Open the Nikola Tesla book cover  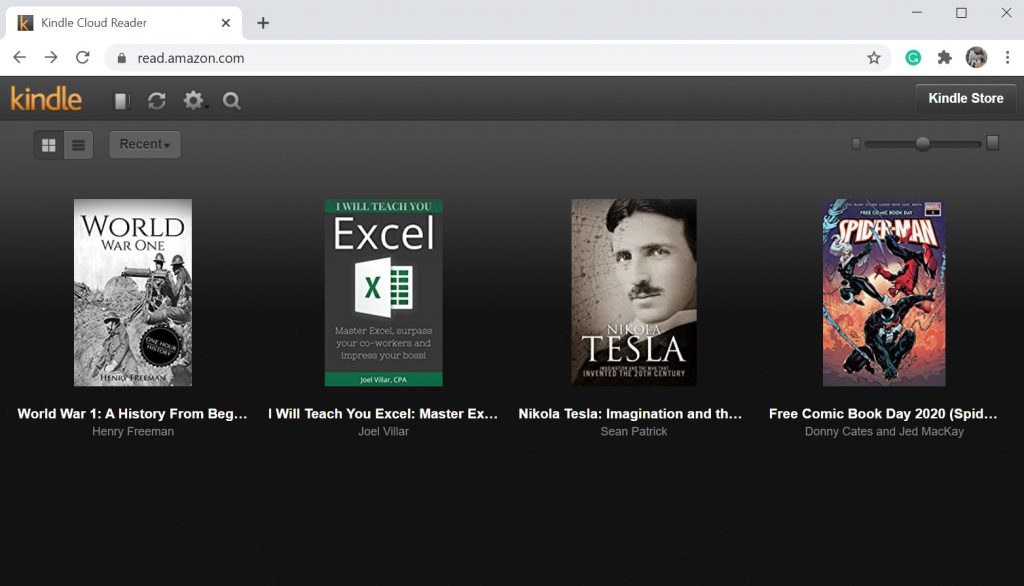tap(633, 292)
